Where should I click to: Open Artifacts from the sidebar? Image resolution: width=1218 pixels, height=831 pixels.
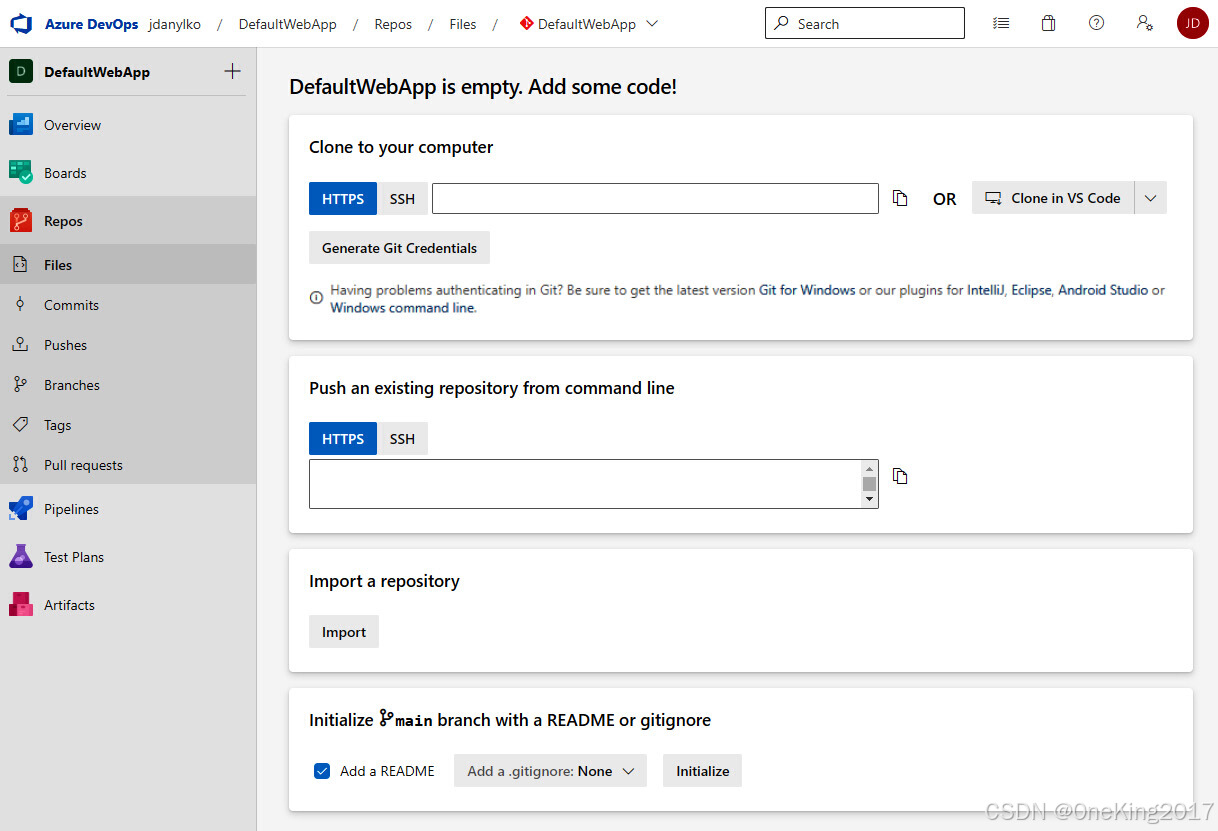click(x=128, y=605)
